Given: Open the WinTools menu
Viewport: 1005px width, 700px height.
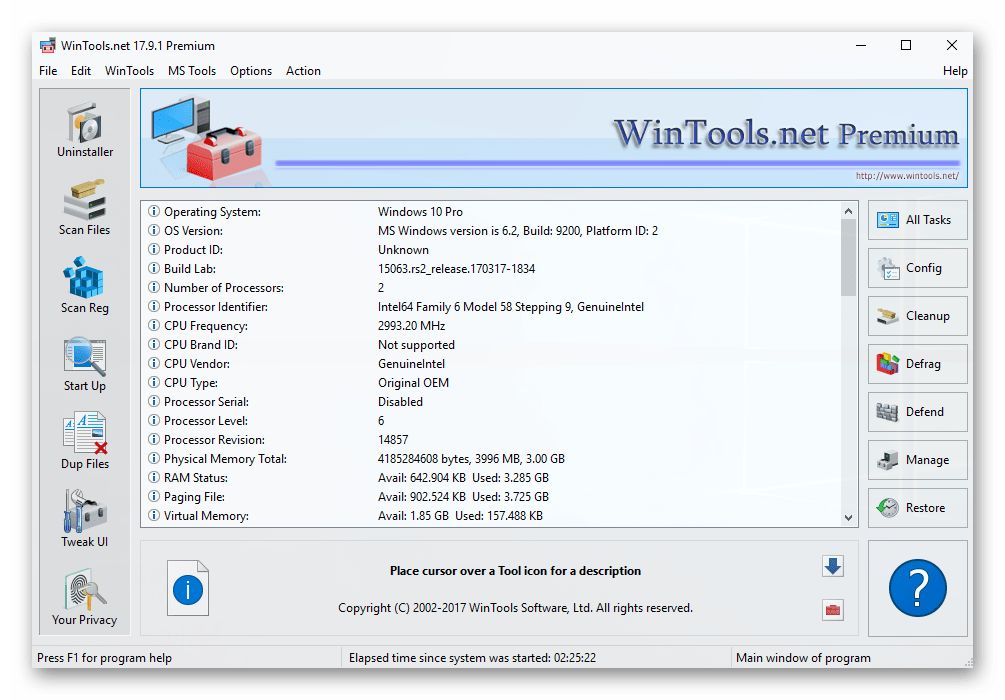Looking at the screenshot, I should 129,71.
